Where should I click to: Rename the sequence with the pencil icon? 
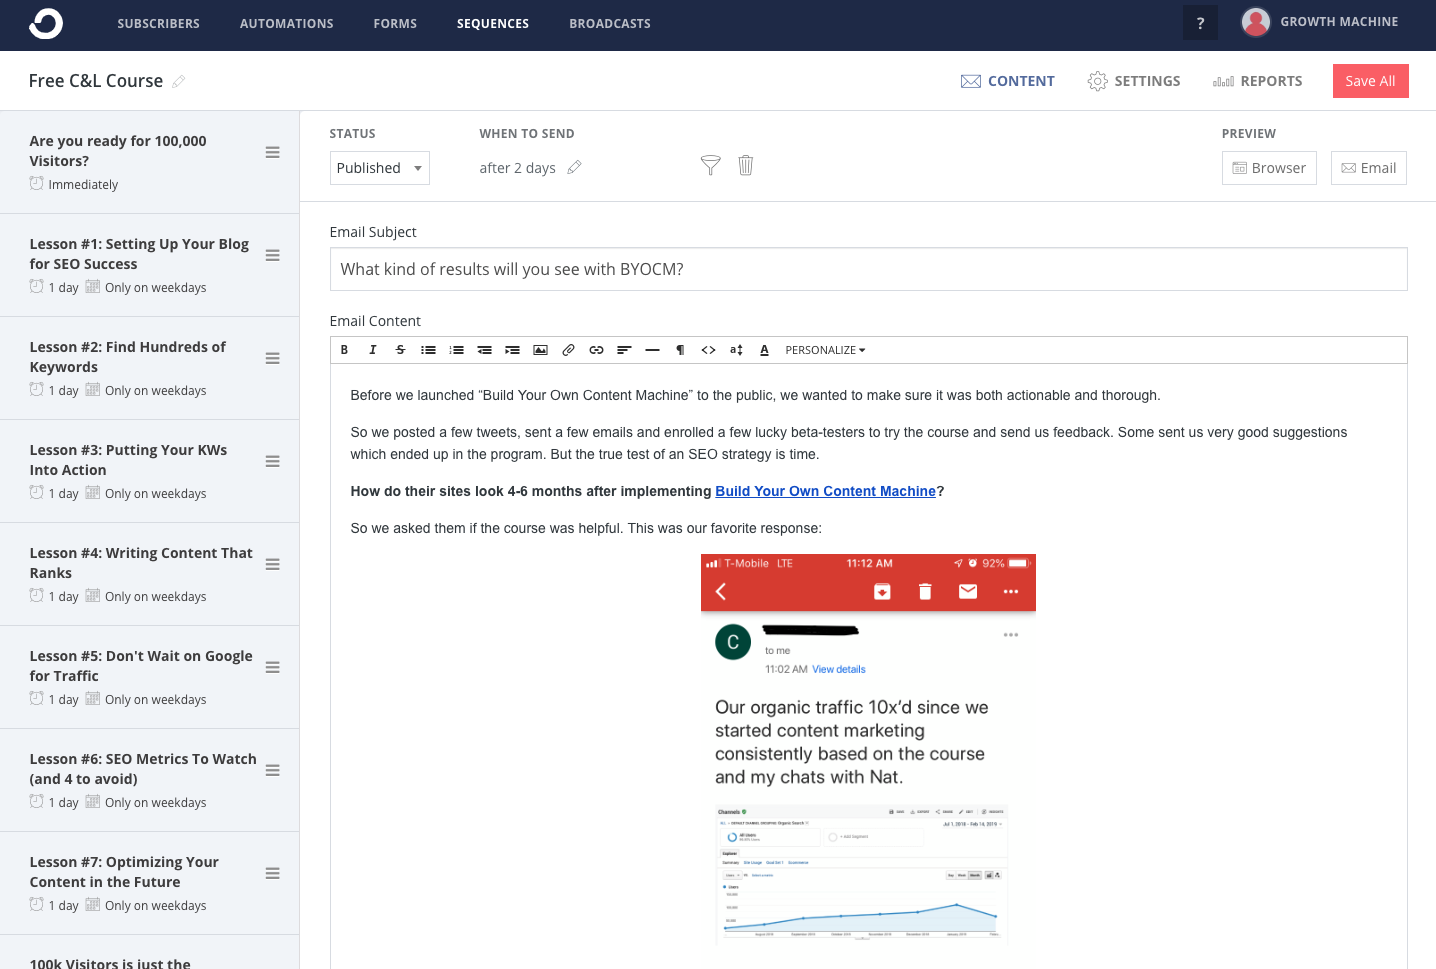coord(179,81)
